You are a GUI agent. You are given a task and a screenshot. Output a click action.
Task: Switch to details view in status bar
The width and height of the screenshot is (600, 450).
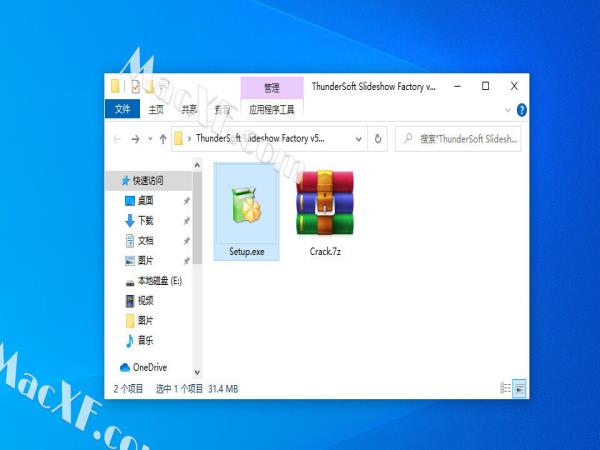click(505, 388)
